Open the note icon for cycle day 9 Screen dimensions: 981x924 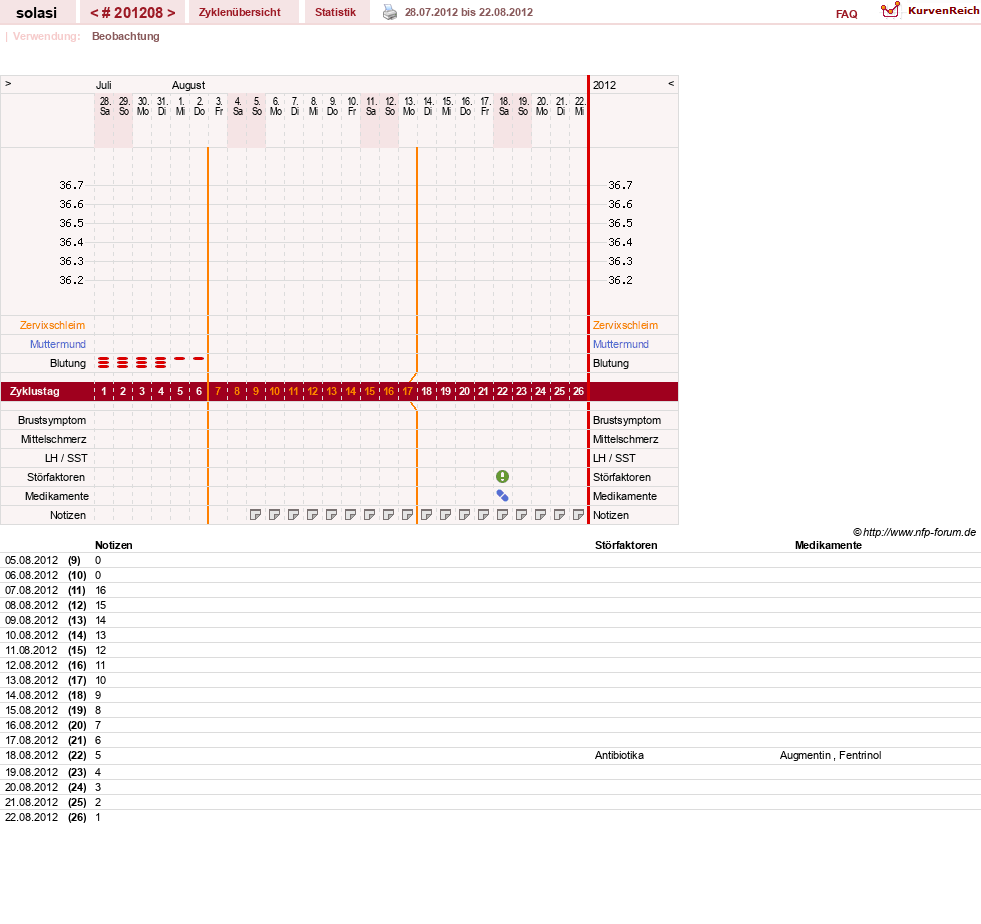point(255,515)
